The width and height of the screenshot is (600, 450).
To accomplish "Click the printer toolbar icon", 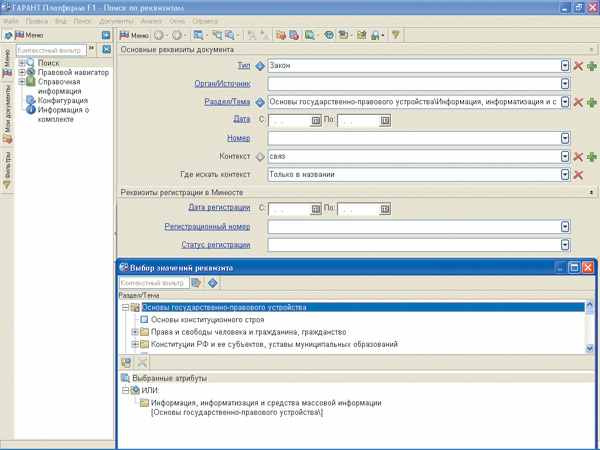I will tap(375, 36).
